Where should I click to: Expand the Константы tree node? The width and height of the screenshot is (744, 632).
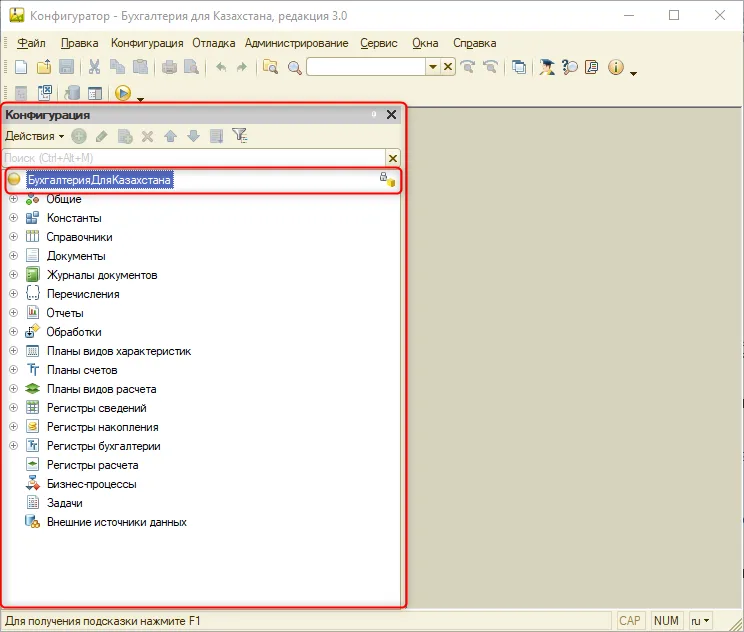(13, 218)
